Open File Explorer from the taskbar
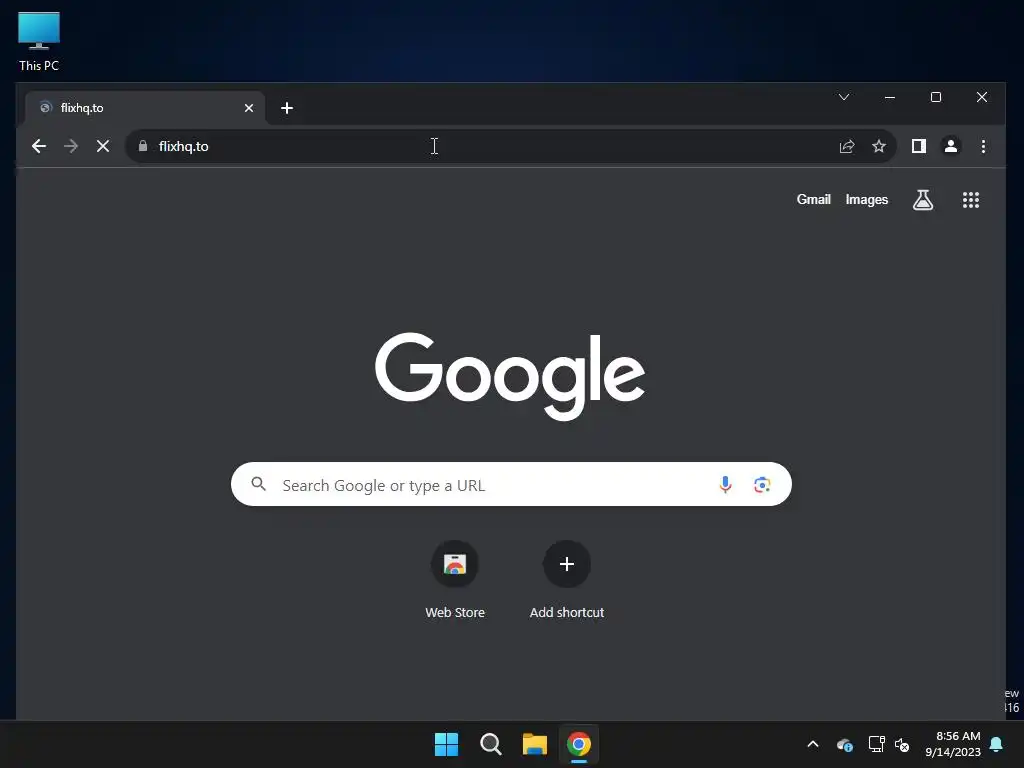 (x=534, y=744)
